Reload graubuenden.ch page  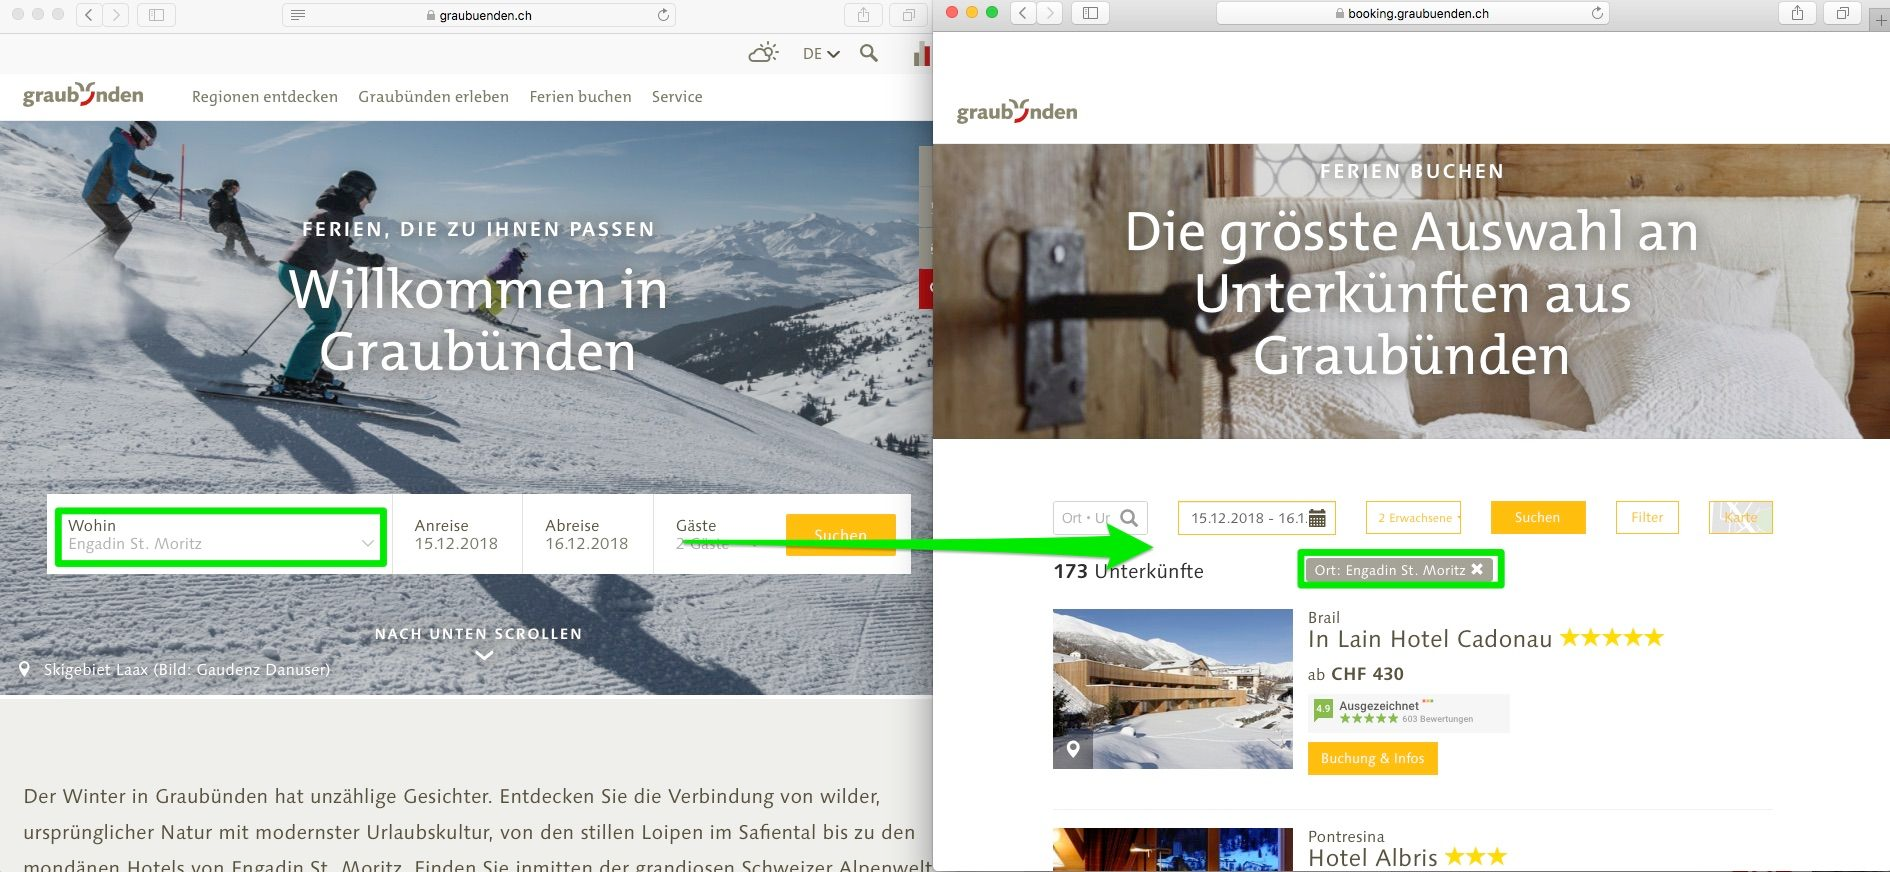pyautogui.click(x=662, y=15)
